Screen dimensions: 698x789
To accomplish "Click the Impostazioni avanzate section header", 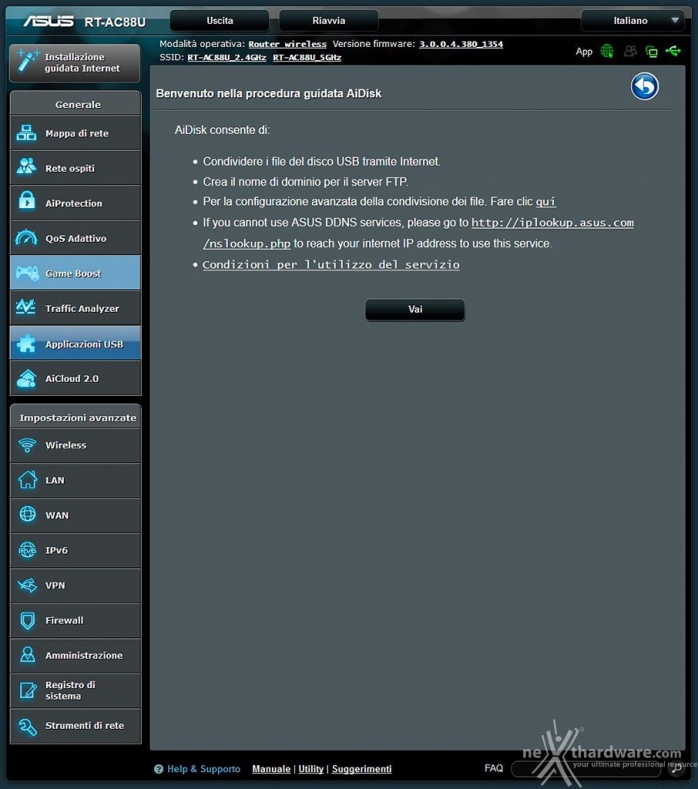I will click(75, 417).
